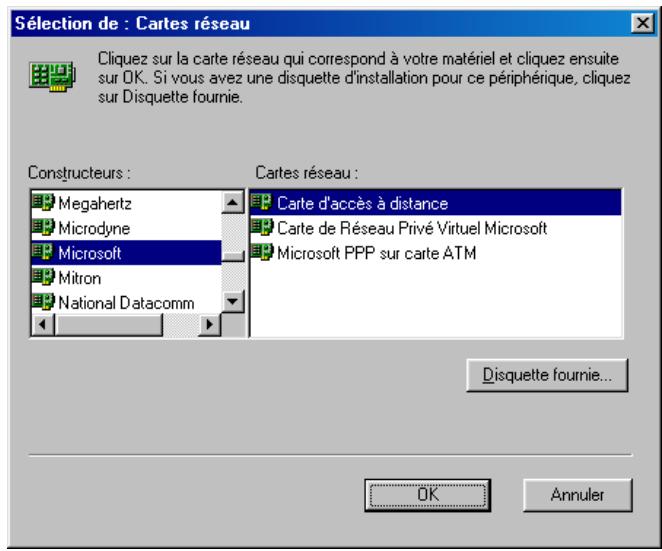Select Carte d'accès à distance entry
The height and width of the screenshot is (551, 662).
pos(435,203)
